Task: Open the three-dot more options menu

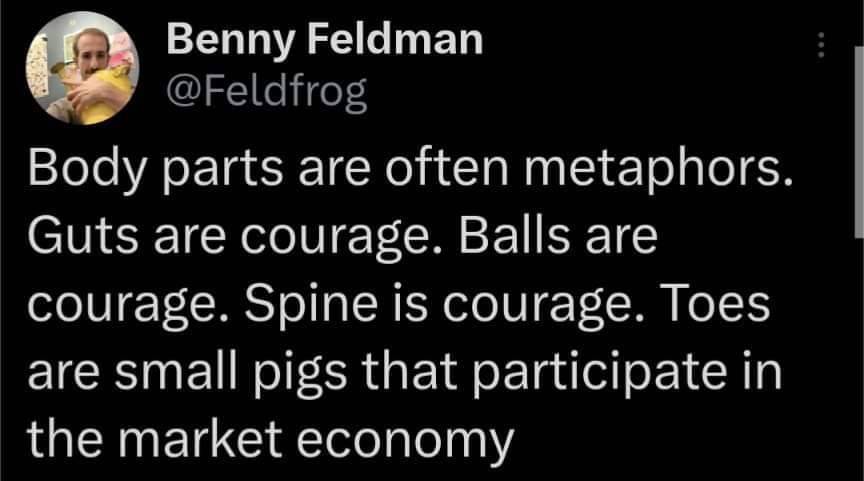Action: click(x=820, y=45)
